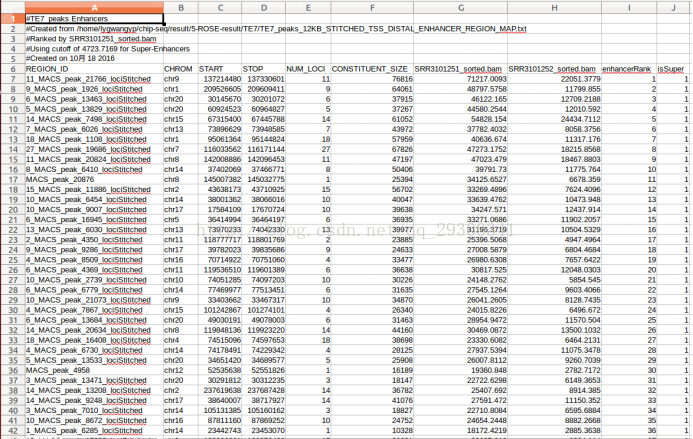The image size is (693, 439).
Task: Click value 22051.3779
Action: tap(554, 79)
